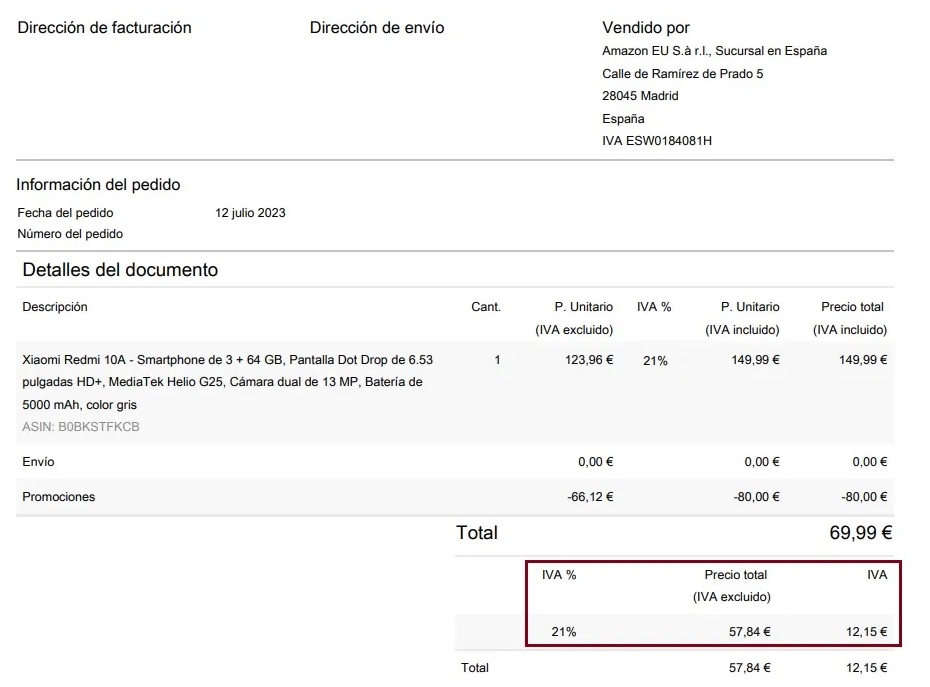The width and height of the screenshot is (930, 687).
Task: Click the 123,96 € unit price excluding IVA
Action: tap(589, 360)
